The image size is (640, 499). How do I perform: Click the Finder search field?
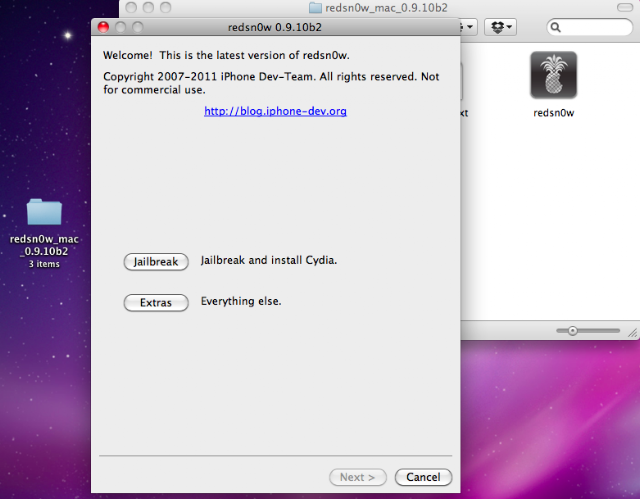590,27
